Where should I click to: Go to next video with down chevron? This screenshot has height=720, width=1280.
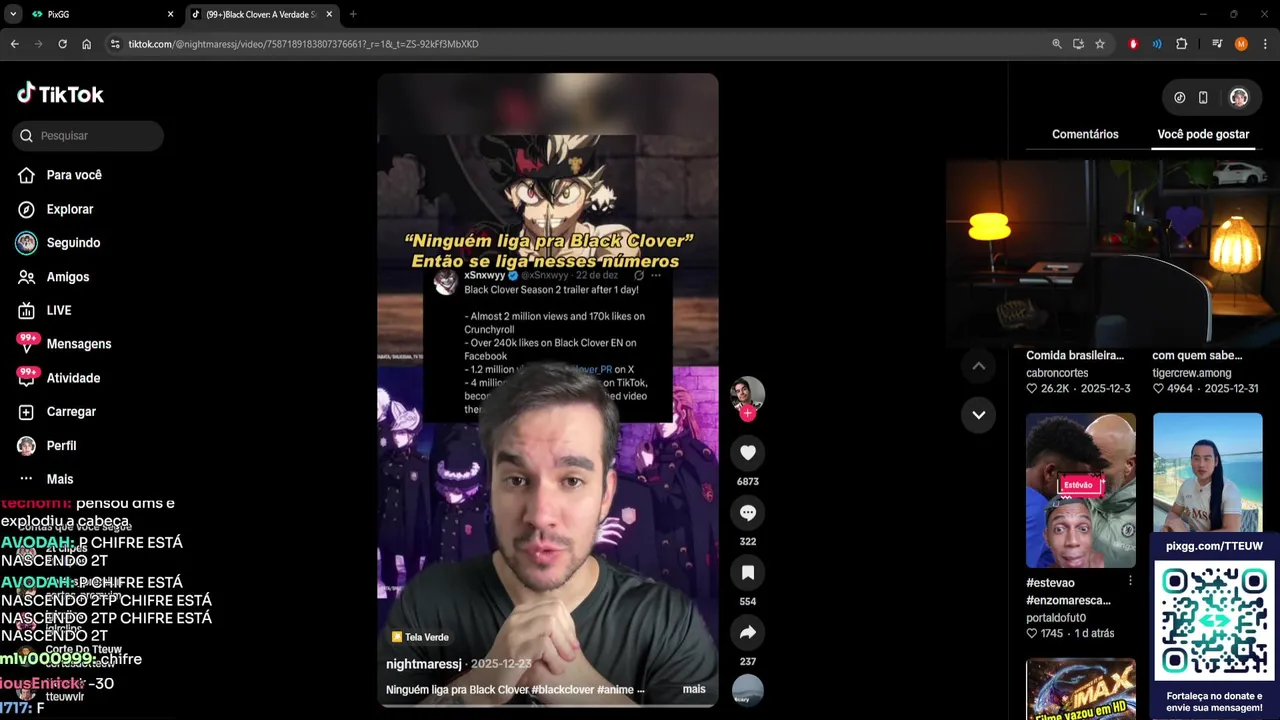[x=978, y=414]
